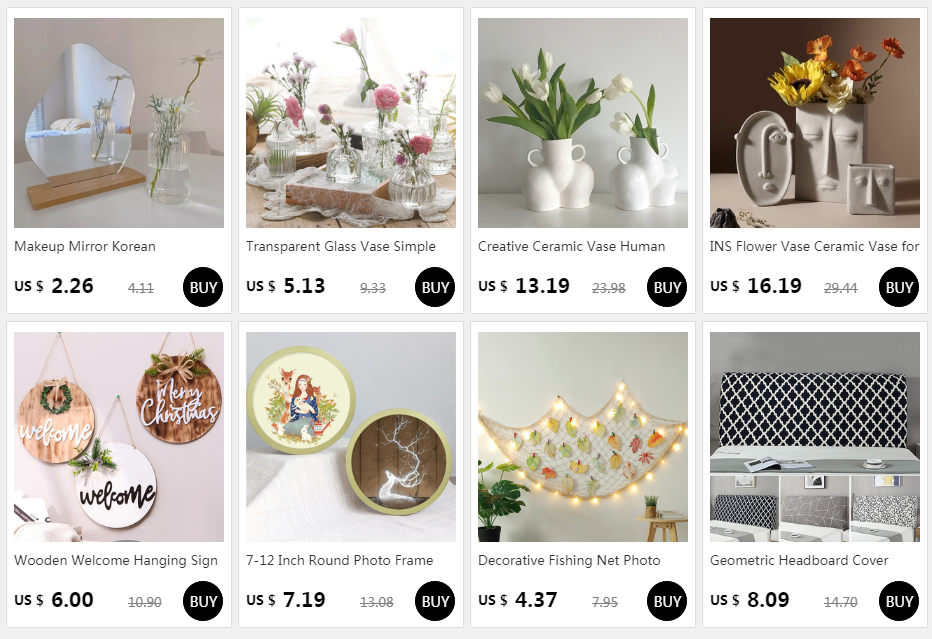
Task: Click BUY on the Decorative Fishing Net Photo
Action: [x=666, y=601]
